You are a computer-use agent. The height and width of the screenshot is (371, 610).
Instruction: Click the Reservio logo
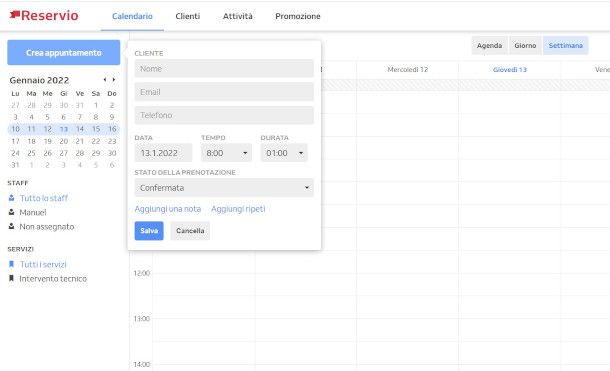[44, 16]
